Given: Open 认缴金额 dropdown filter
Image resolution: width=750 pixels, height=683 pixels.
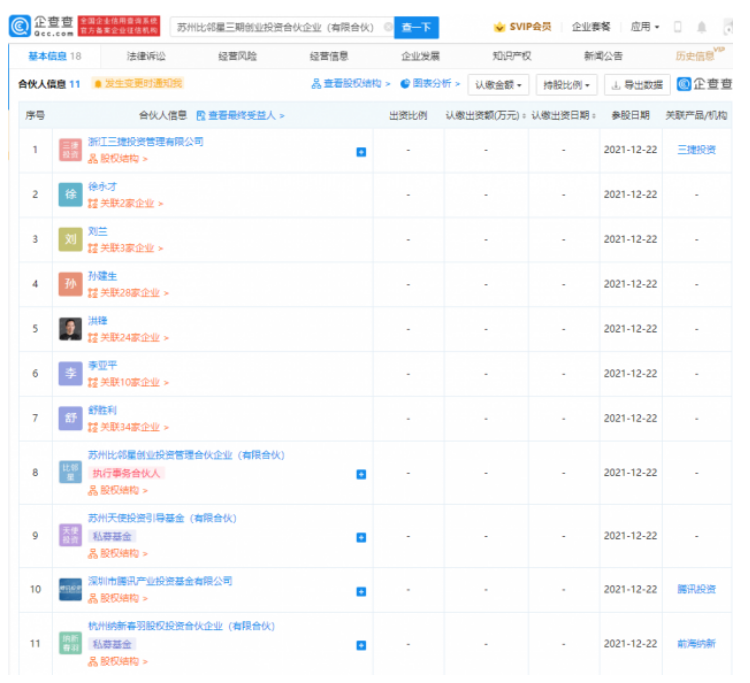Looking at the screenshot, I should coord(498,85).
